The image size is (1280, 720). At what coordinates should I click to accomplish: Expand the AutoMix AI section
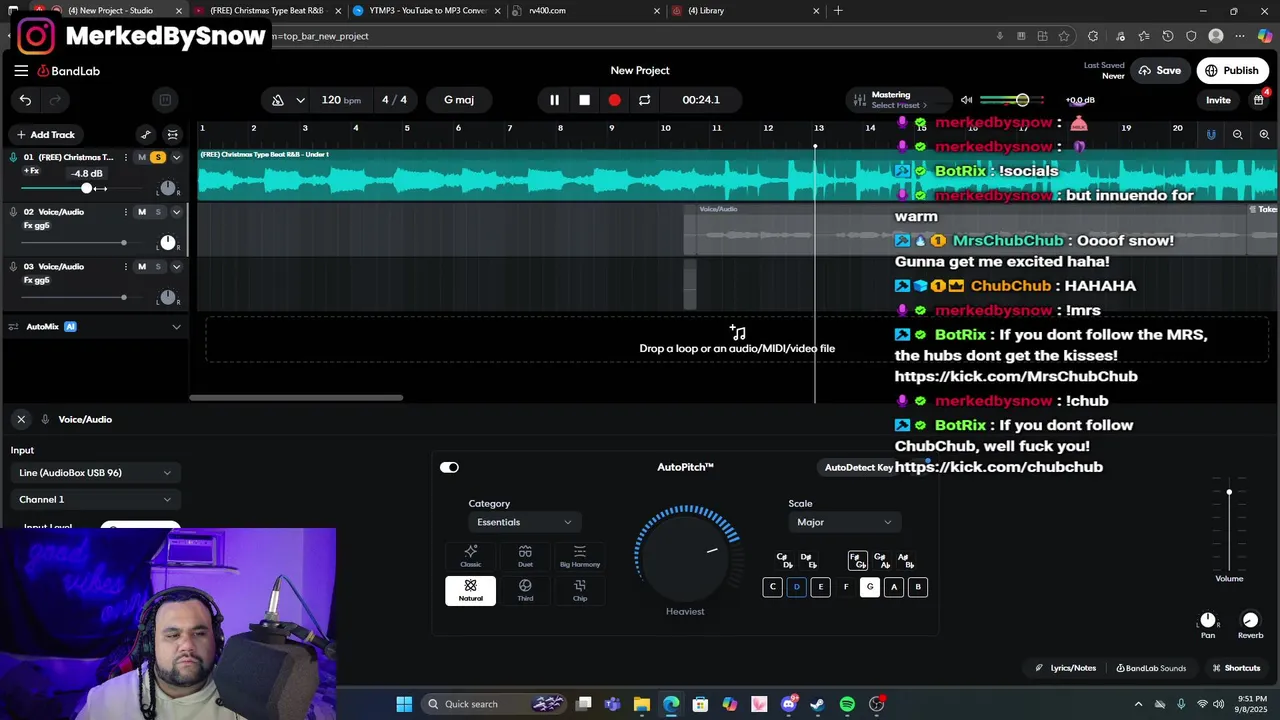(176, 327)
